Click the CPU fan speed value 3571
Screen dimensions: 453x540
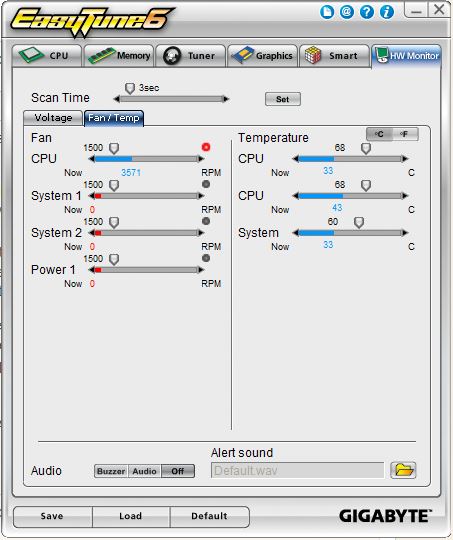tap(131, 173)
